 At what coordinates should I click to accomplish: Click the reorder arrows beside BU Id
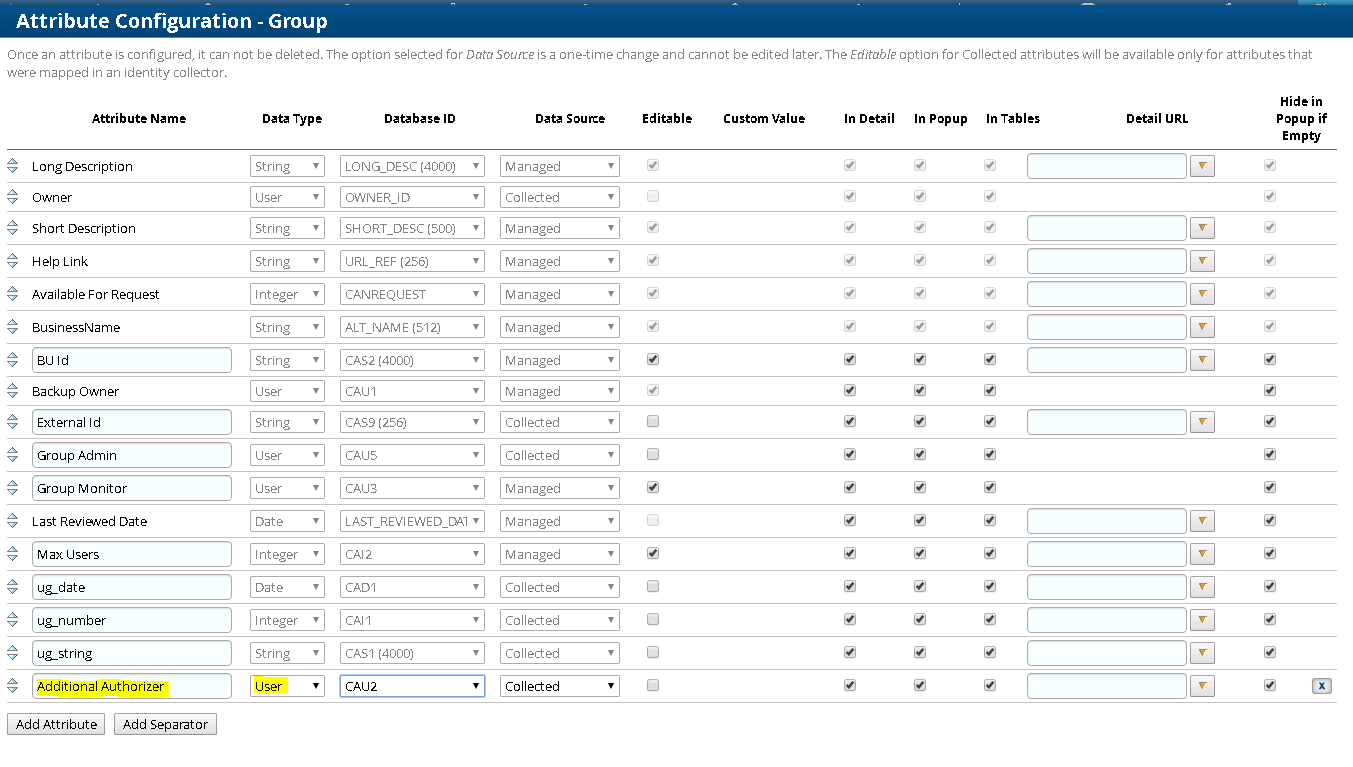pyautogui.click(x=13, y=360)
